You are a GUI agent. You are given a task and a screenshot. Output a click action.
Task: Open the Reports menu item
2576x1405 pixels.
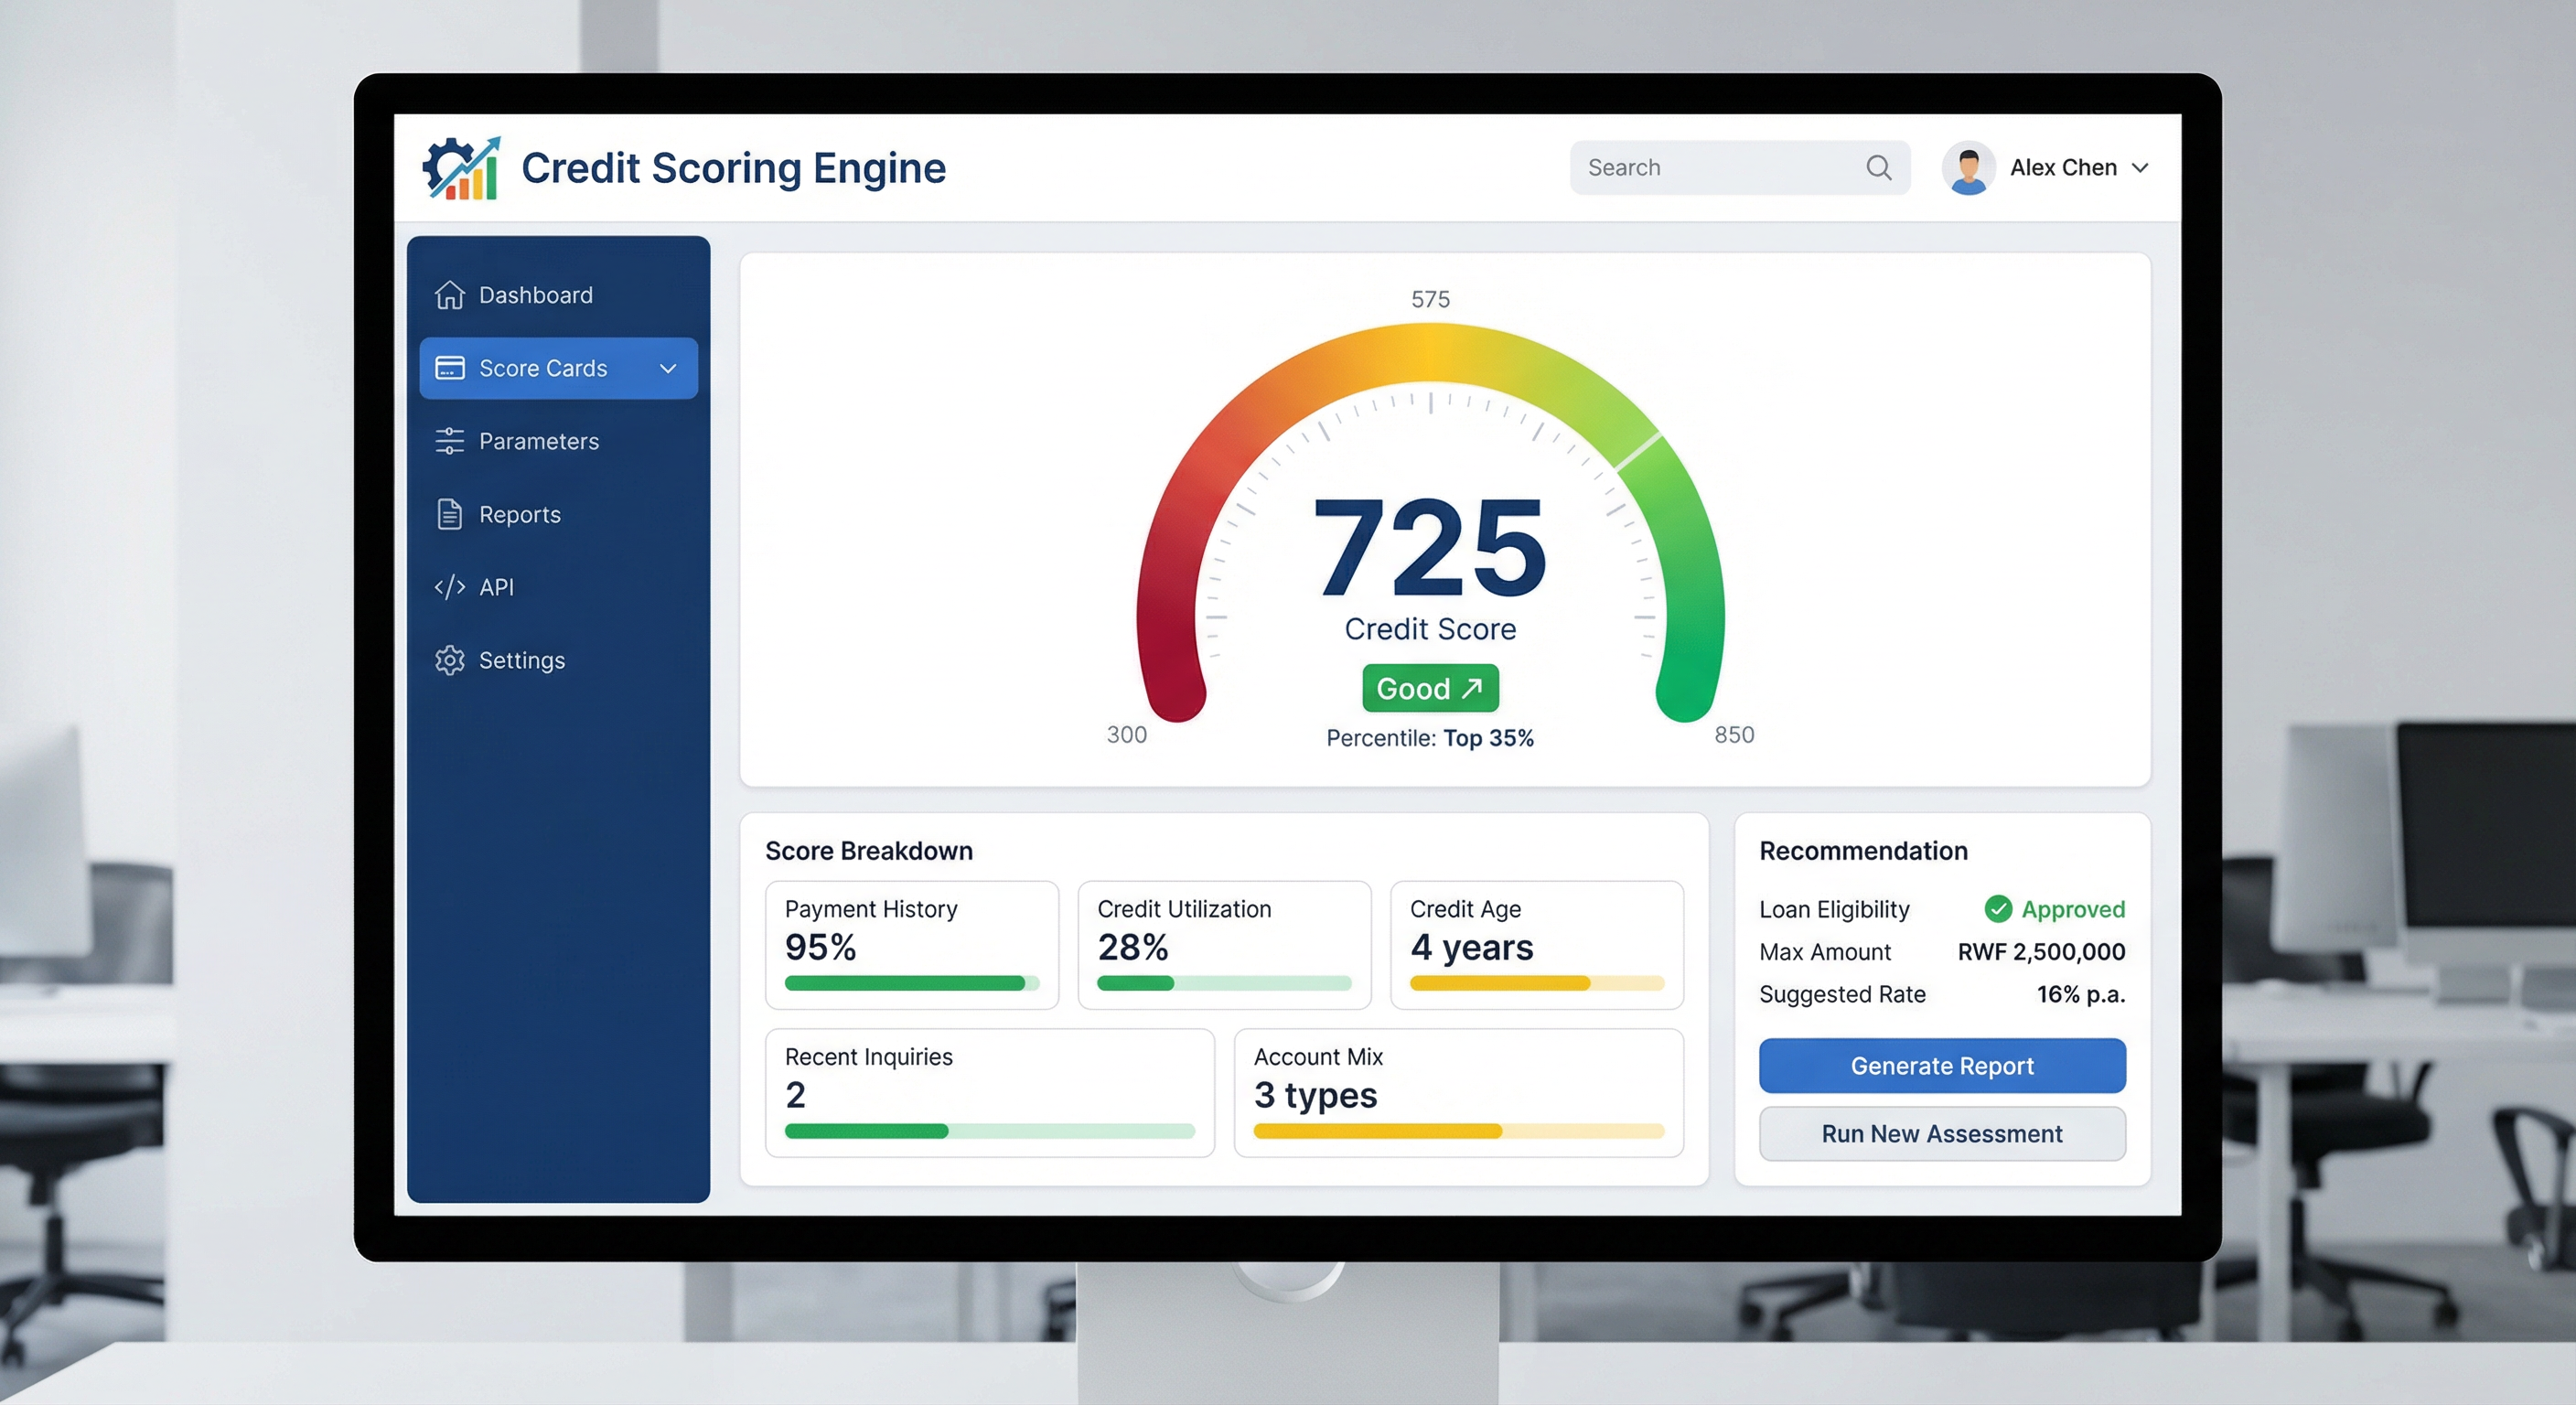[x=519, y=514]
